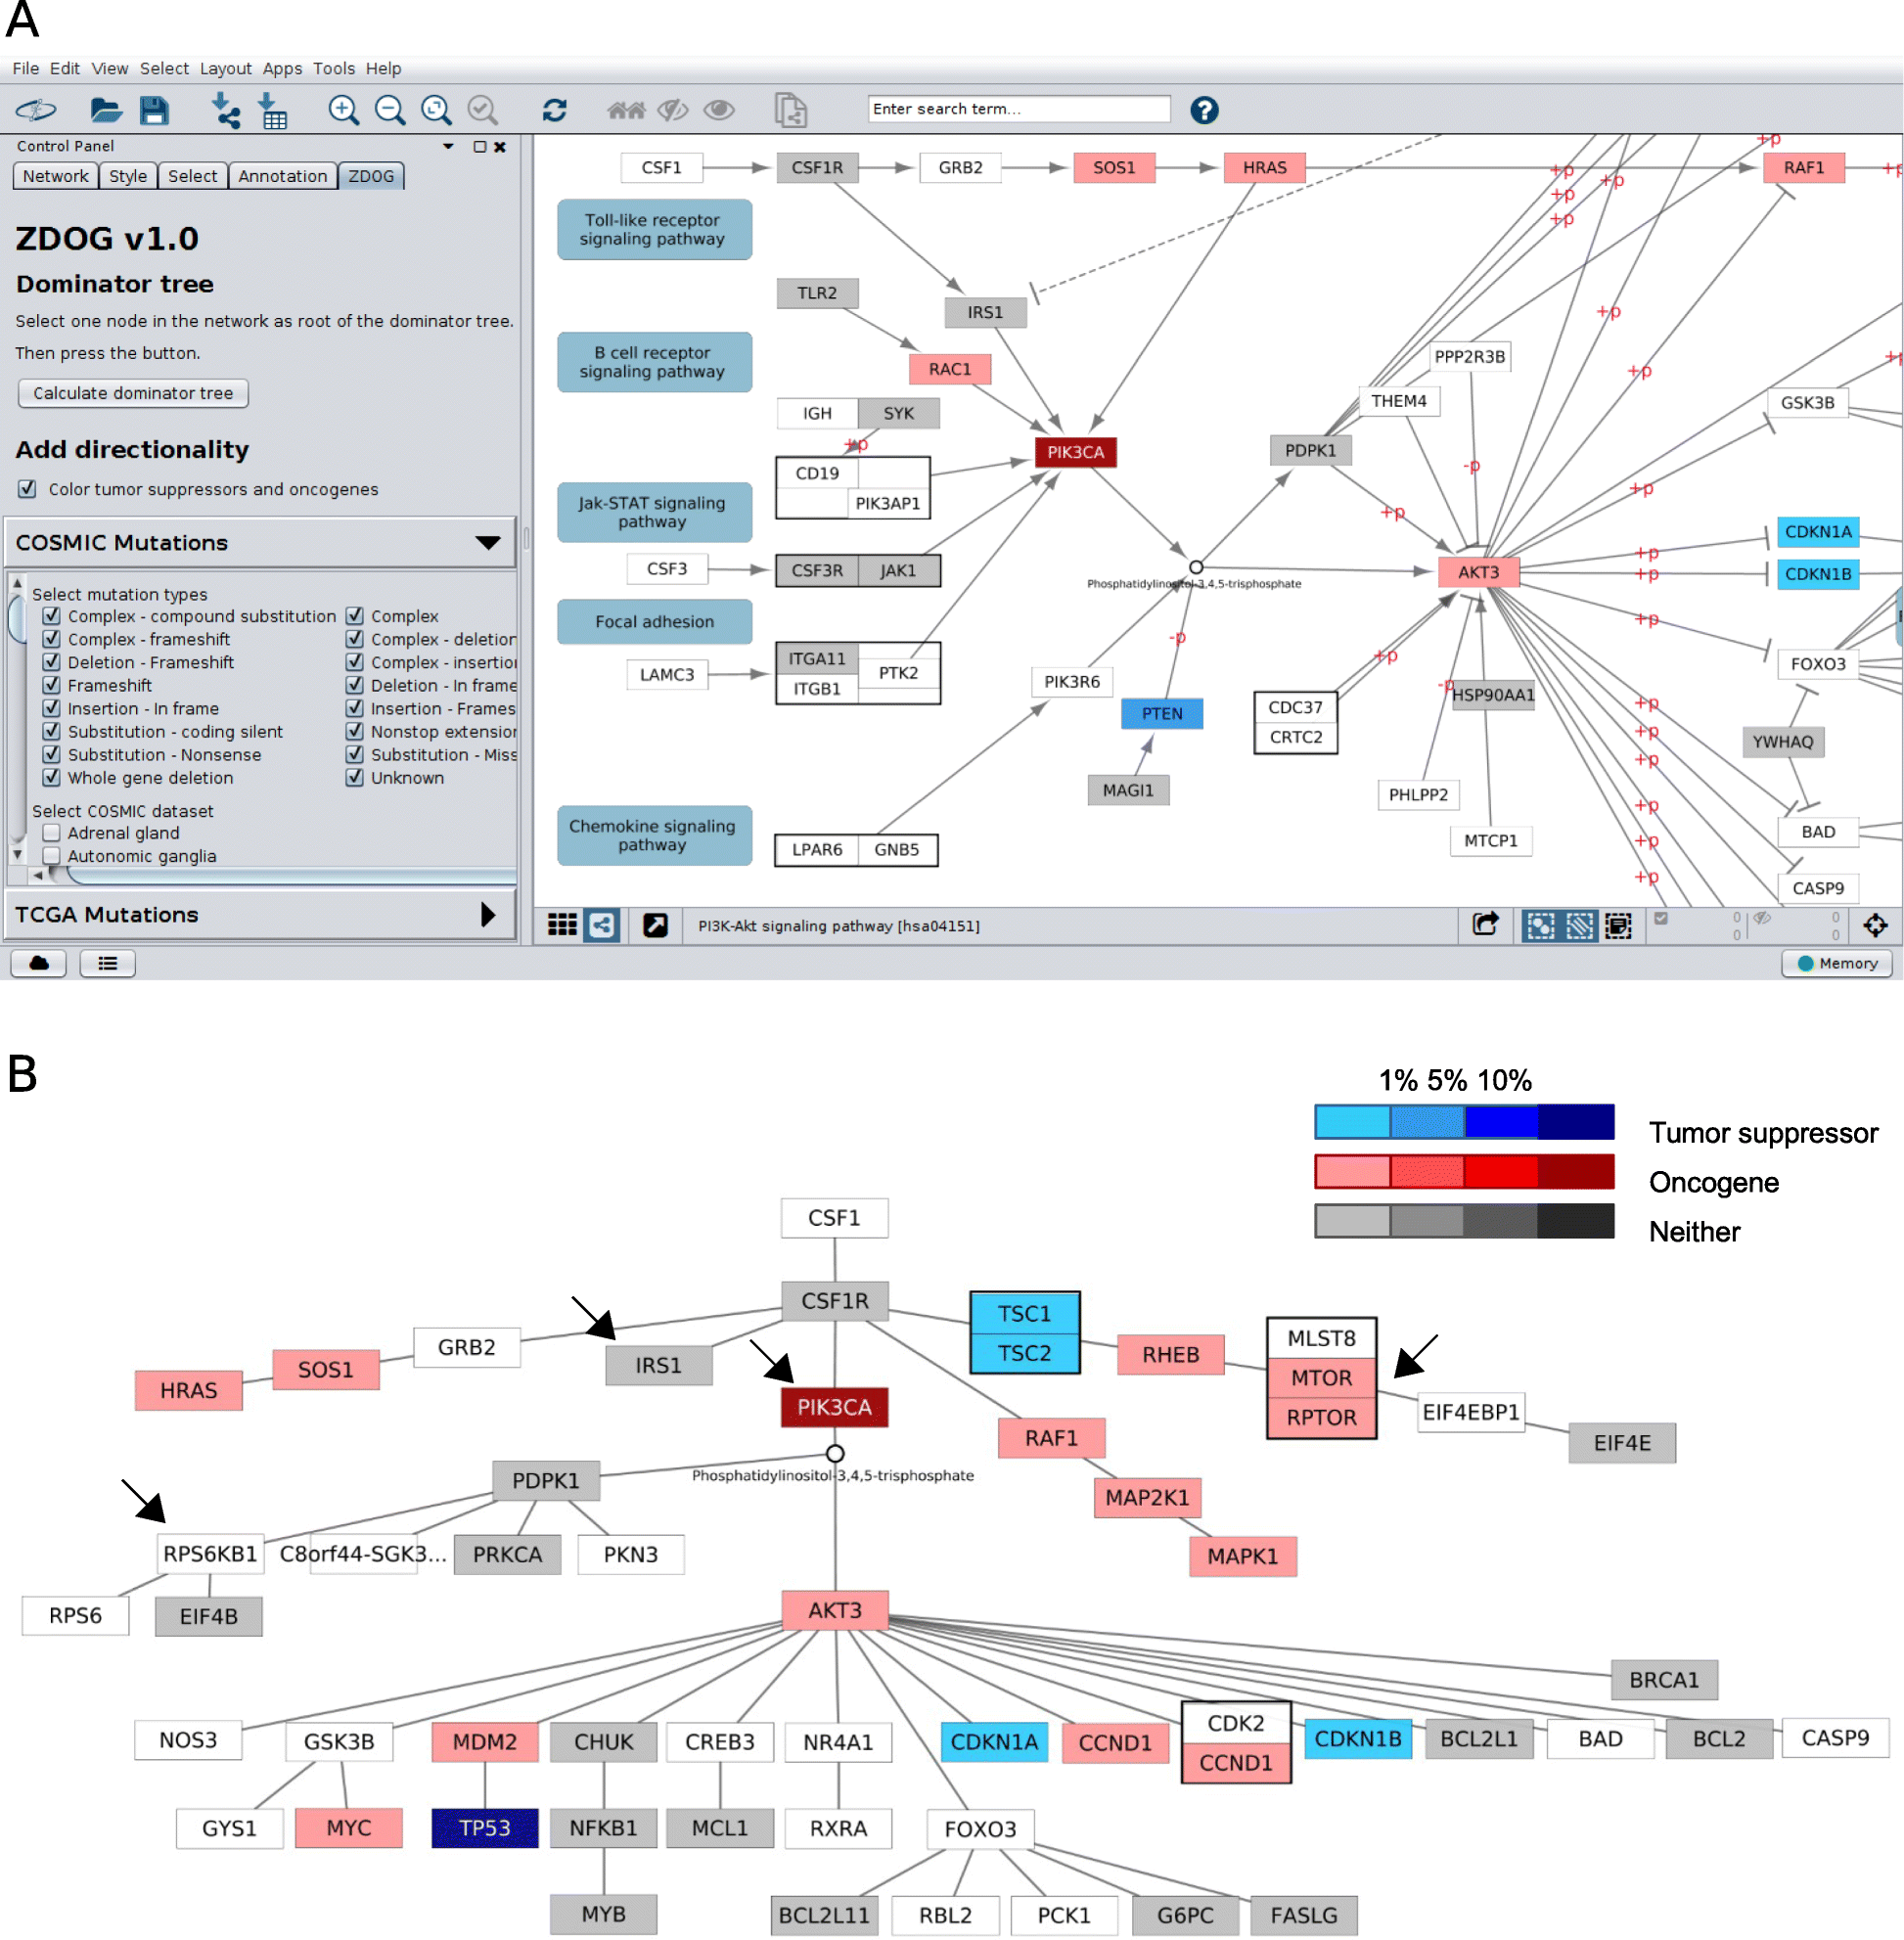Import network from file toolbar icon
The height and width of the screenshot is (1940, 1904).
pyautogui.click(x=226, y=110)
